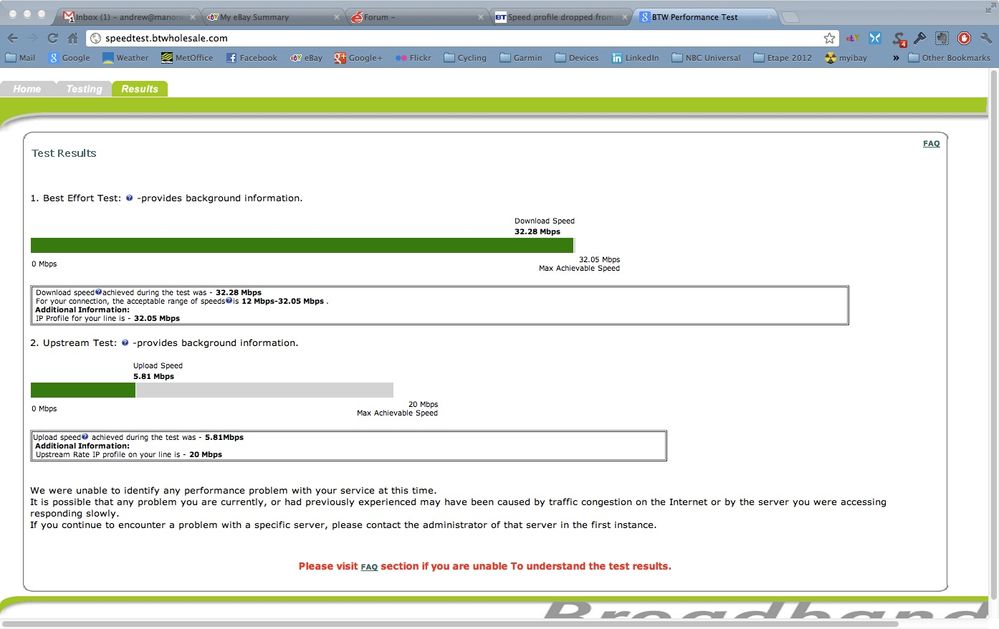This screenshot has height=629, width=999.
Task: Open the Results page tab
Action: click(x=140, y=89)
